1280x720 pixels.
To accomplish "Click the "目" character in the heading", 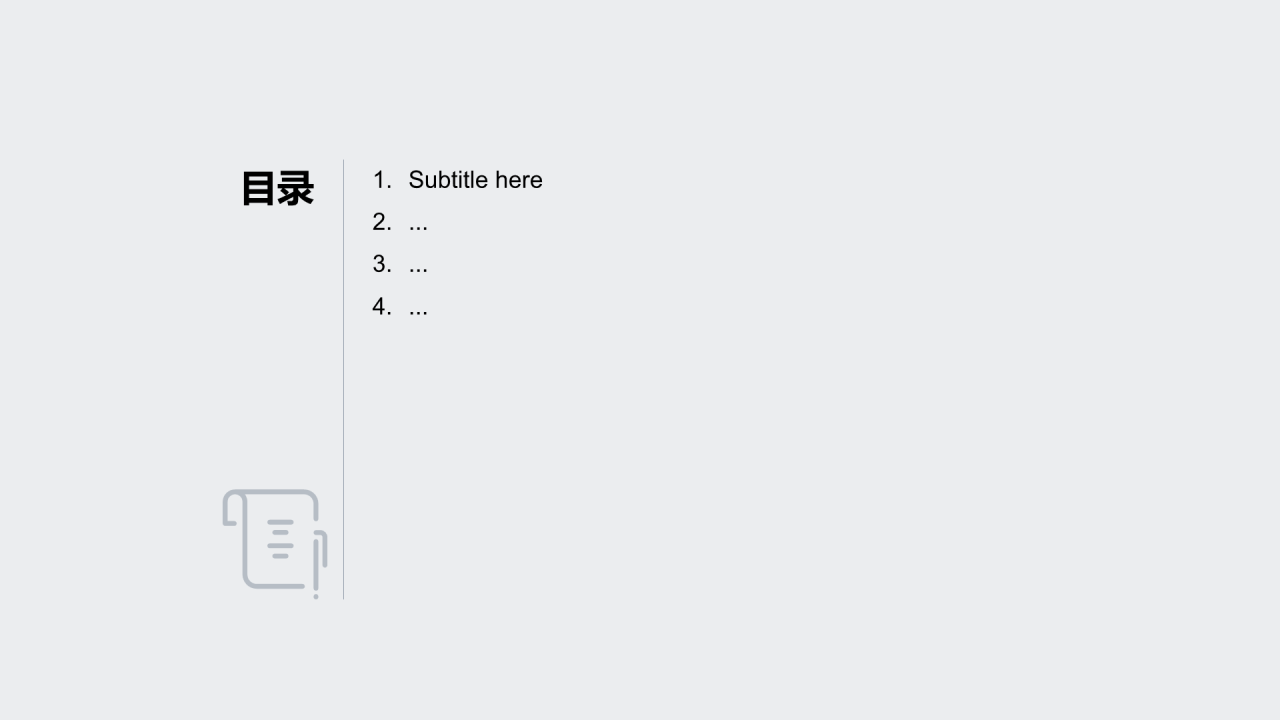I will point(259,188).
